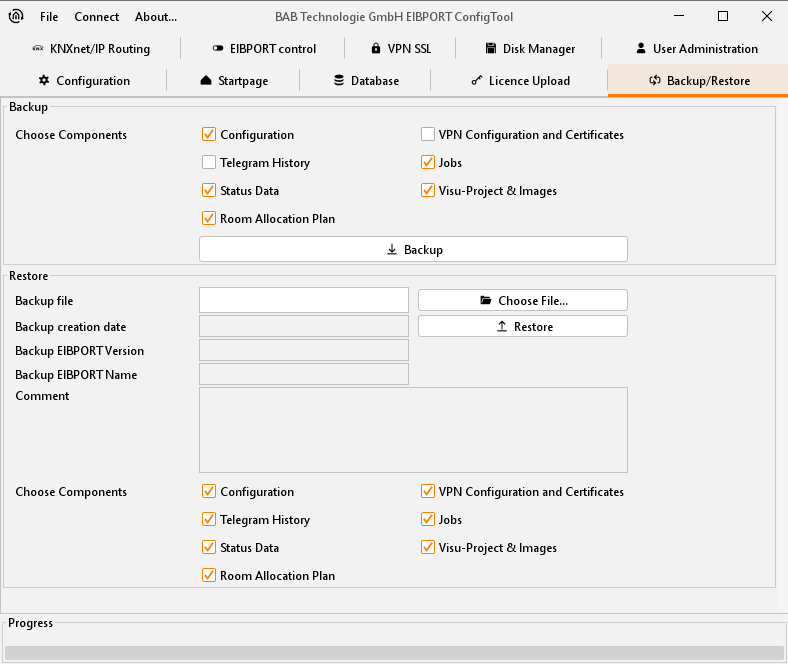
Task: Click the Disk Manager save icon
Action: point(492,49)
